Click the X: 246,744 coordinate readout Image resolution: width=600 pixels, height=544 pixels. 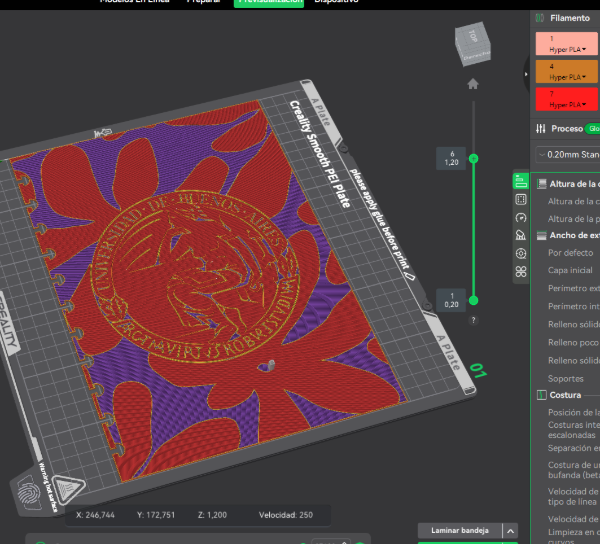(x=95, y=515)
